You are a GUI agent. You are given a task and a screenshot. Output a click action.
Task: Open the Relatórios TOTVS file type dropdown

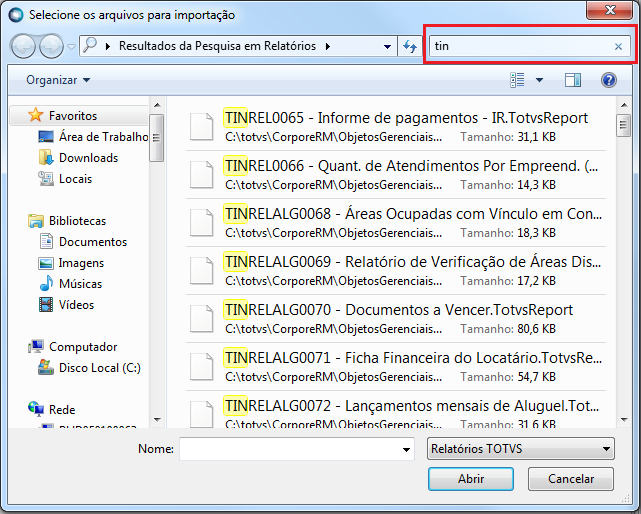coord(520,449)
